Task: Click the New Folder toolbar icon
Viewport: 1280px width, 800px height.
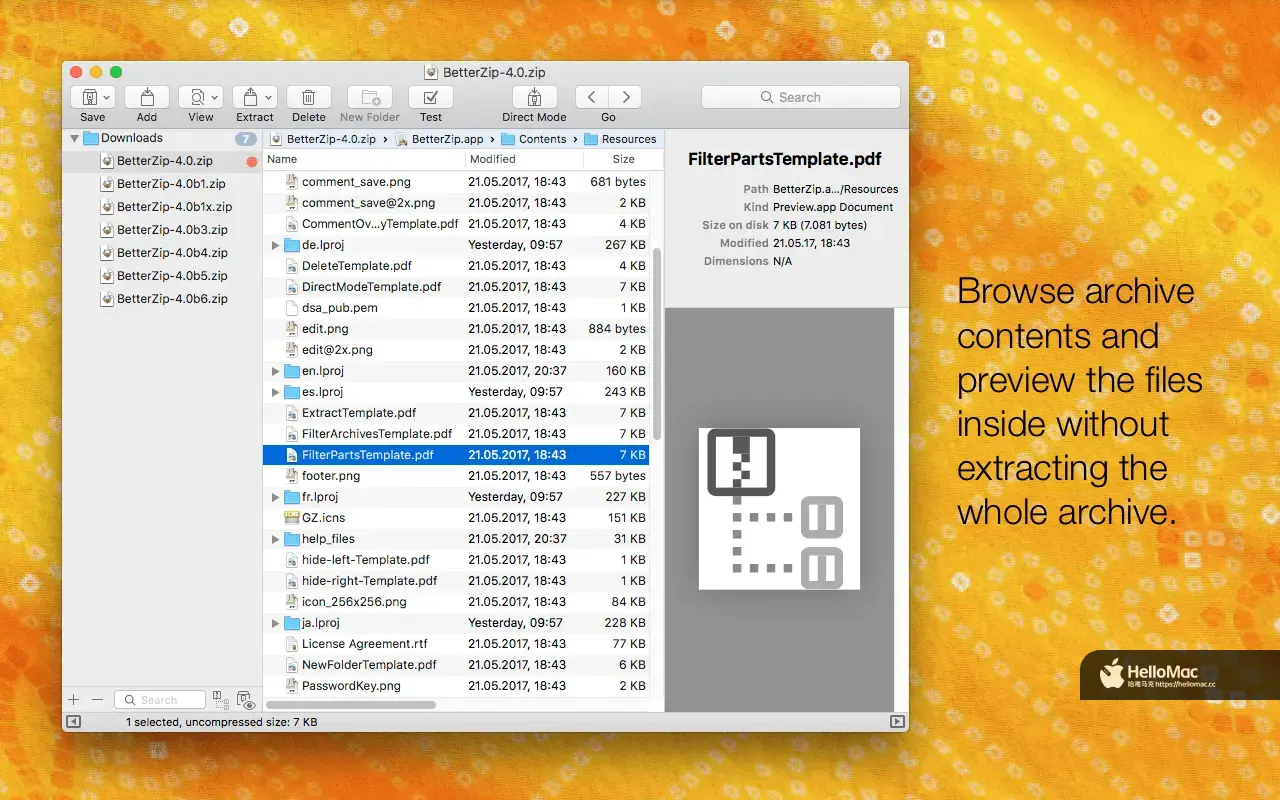Action: (370, 97)
